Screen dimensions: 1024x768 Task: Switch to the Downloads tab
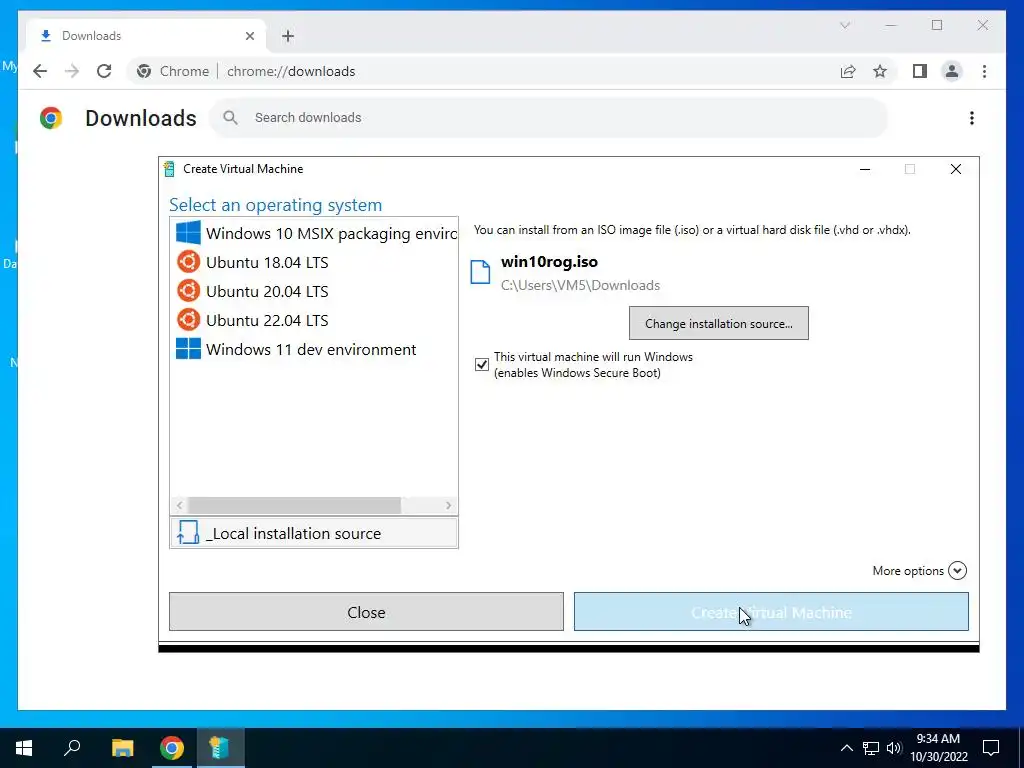tap(145, 36)
